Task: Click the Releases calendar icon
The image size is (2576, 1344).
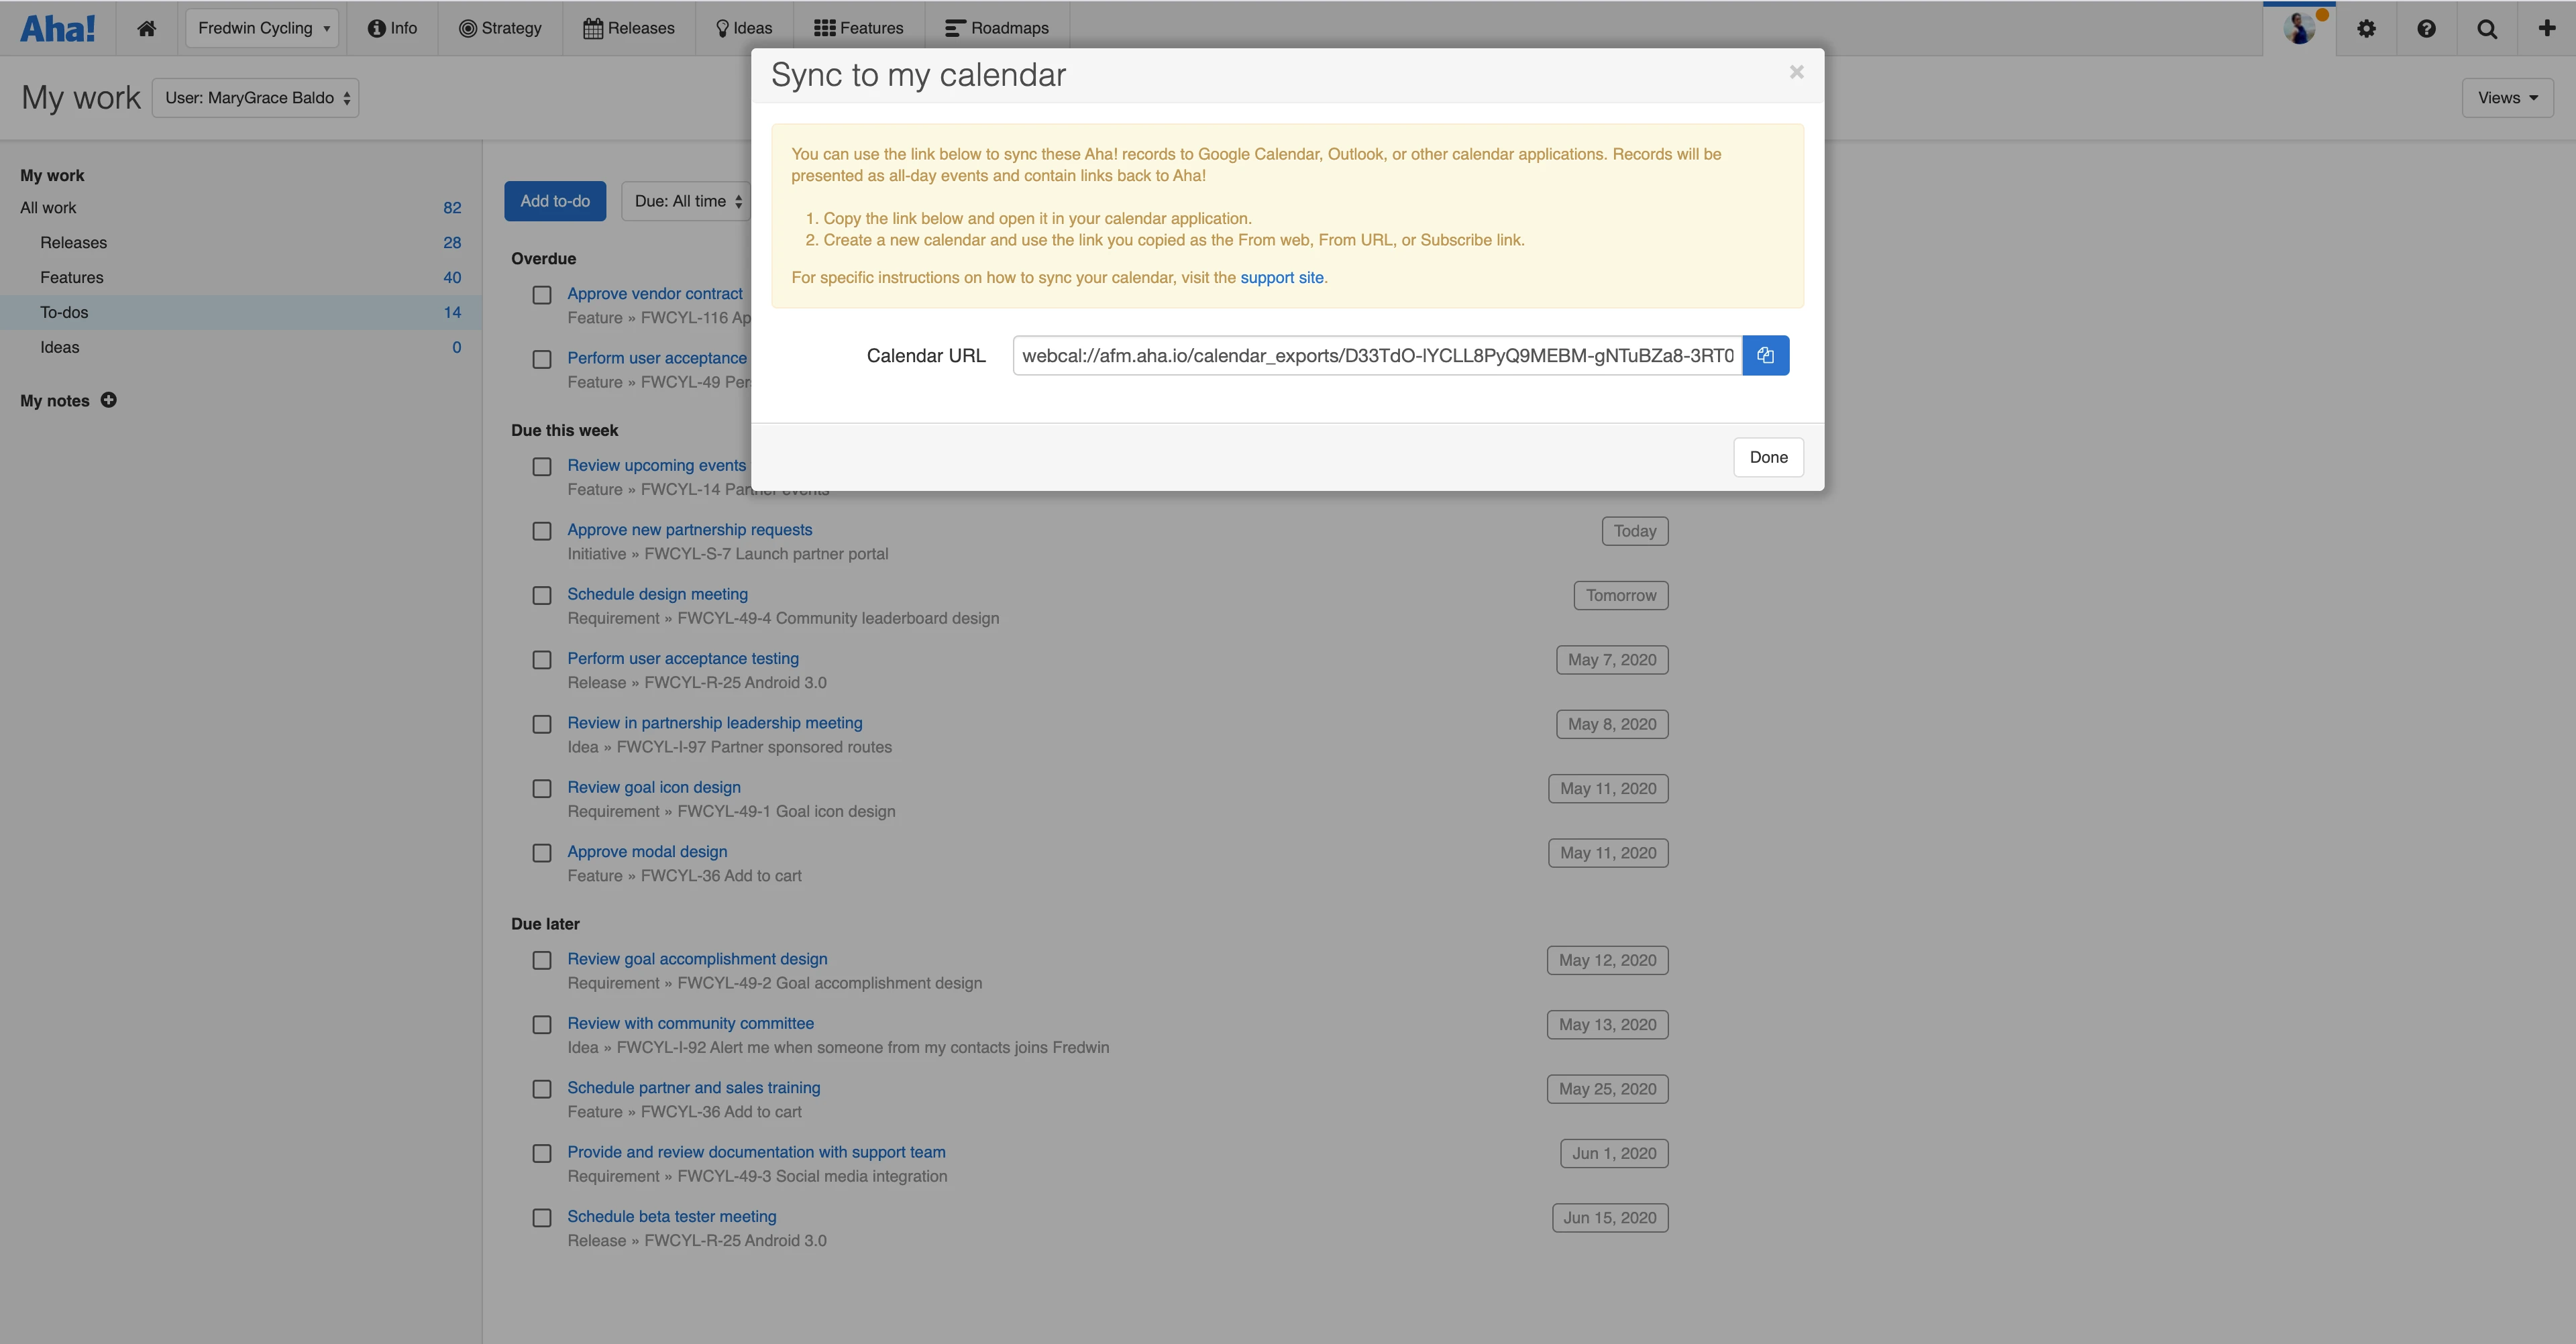Action: pyautogui.click(x=594, y=27)
